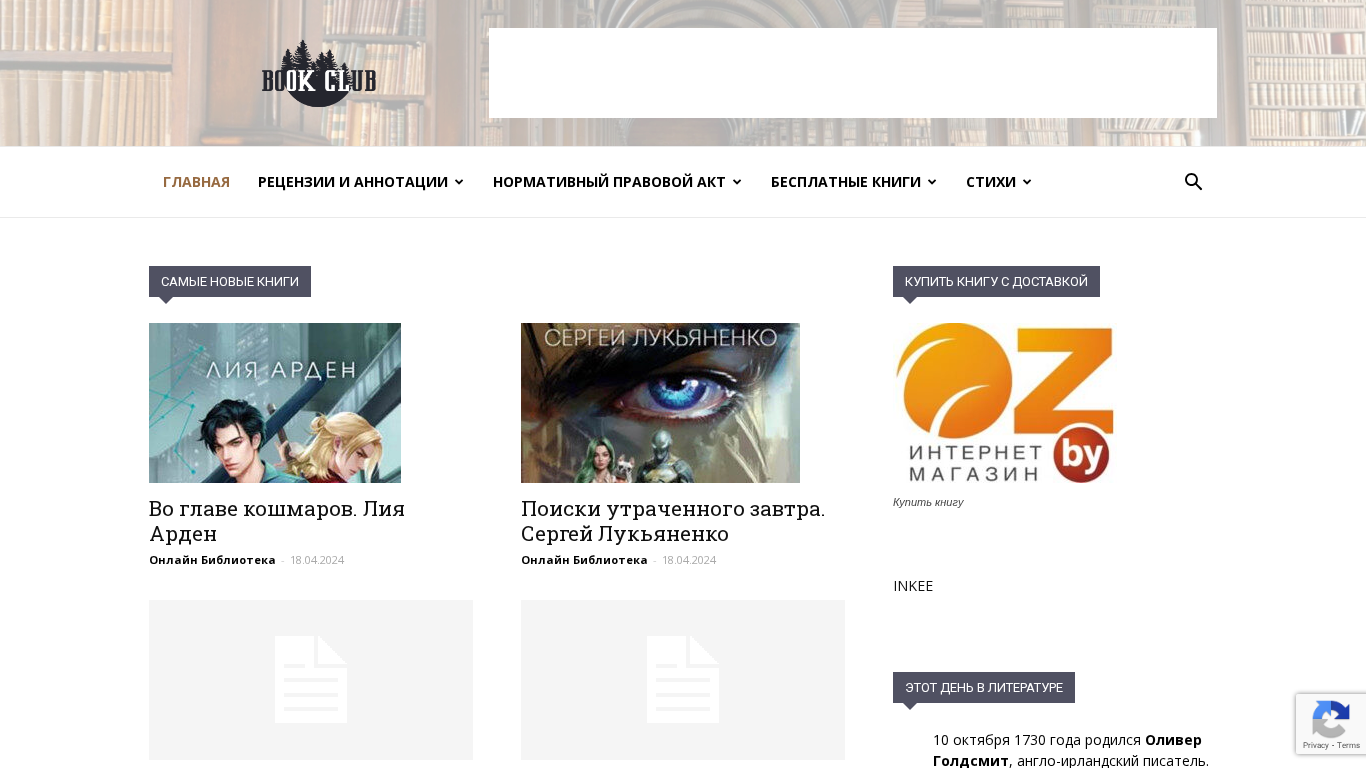Select the САМЫЕ НОВЫЕ КНИГИ section header
Screen dimensions: 1366x768
230,282
